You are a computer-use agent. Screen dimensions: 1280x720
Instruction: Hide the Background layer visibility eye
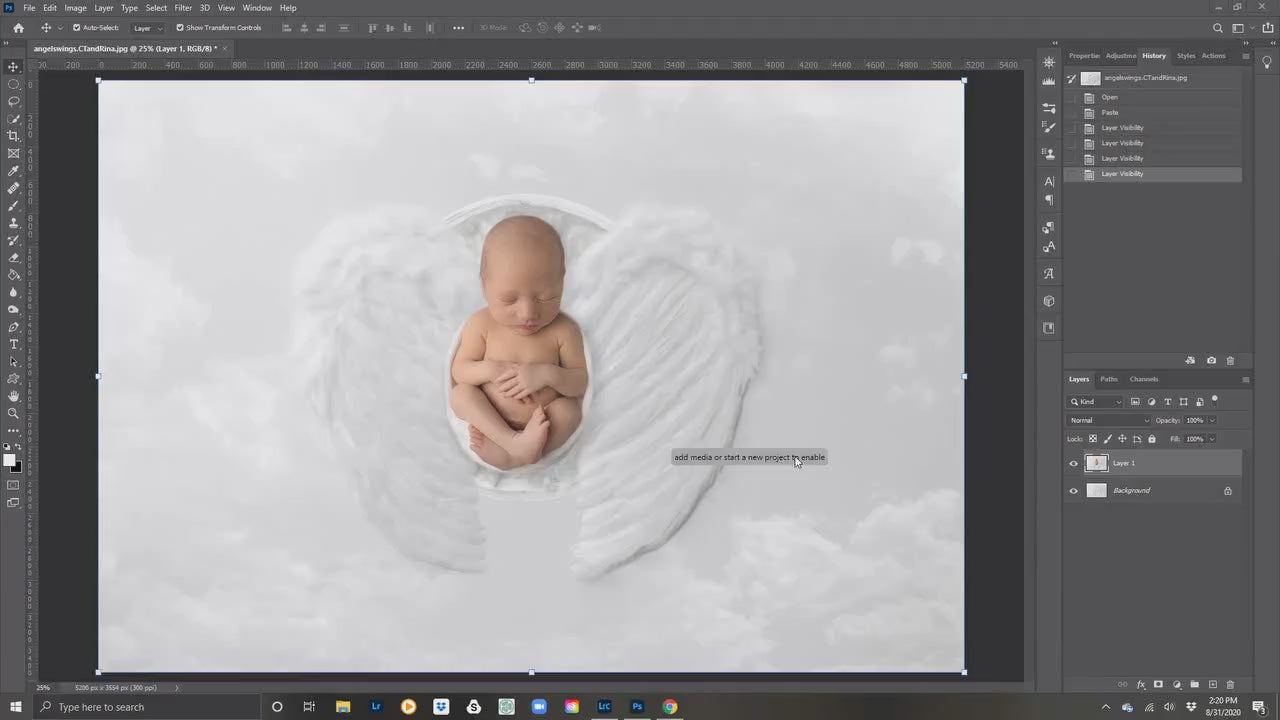(1073, 490)
